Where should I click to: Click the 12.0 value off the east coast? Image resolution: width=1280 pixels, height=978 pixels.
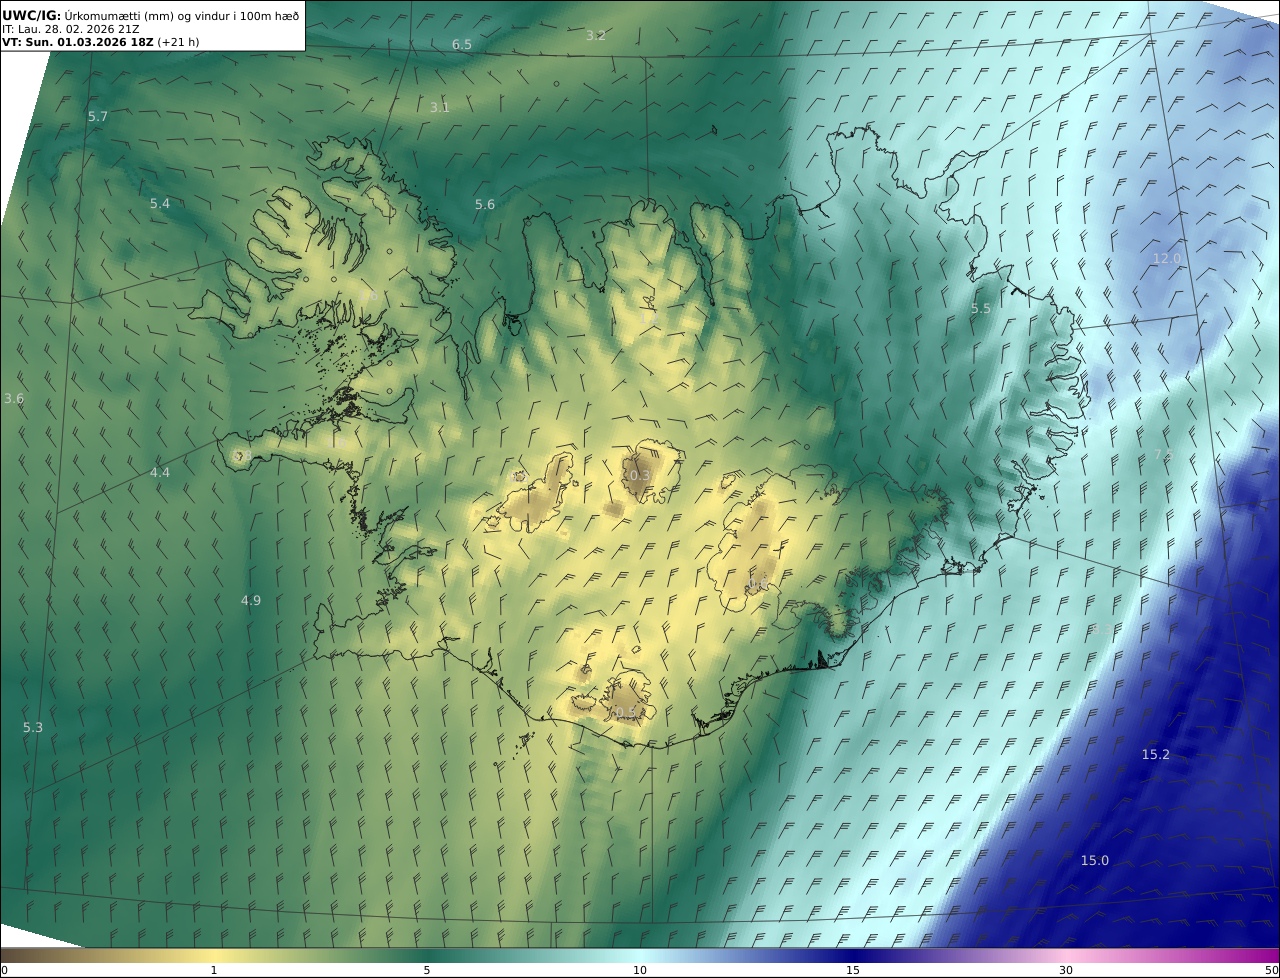point(1167,259)
